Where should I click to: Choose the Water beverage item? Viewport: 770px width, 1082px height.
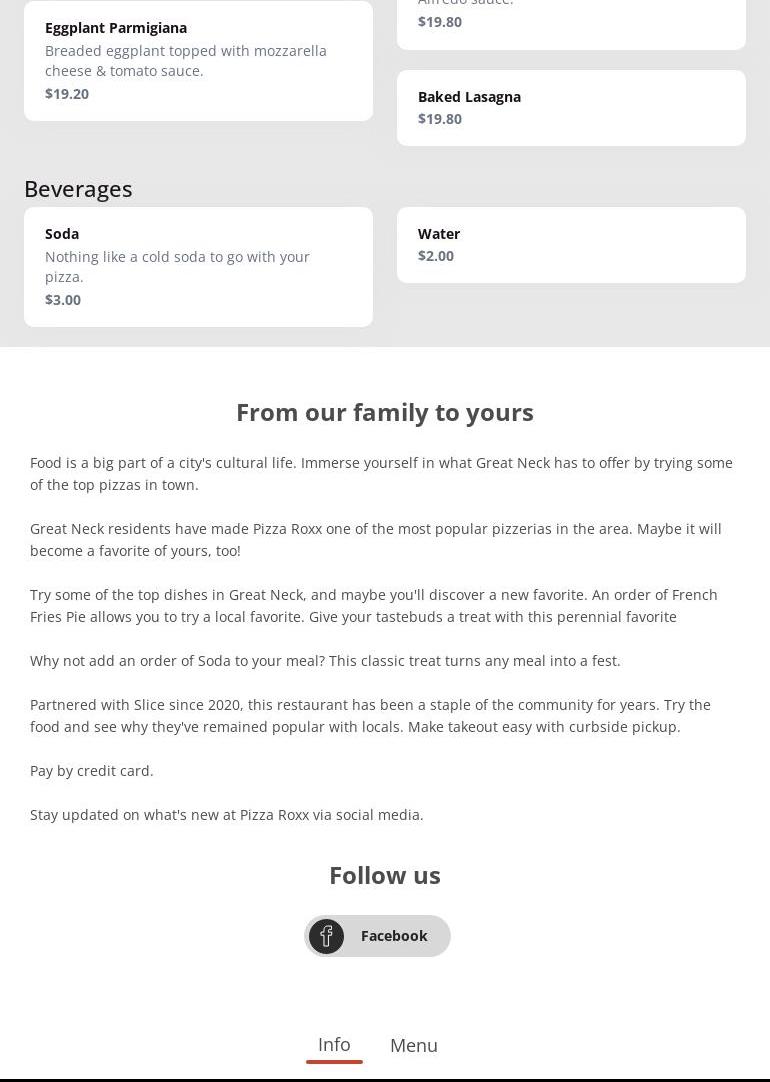coord(439,234)
